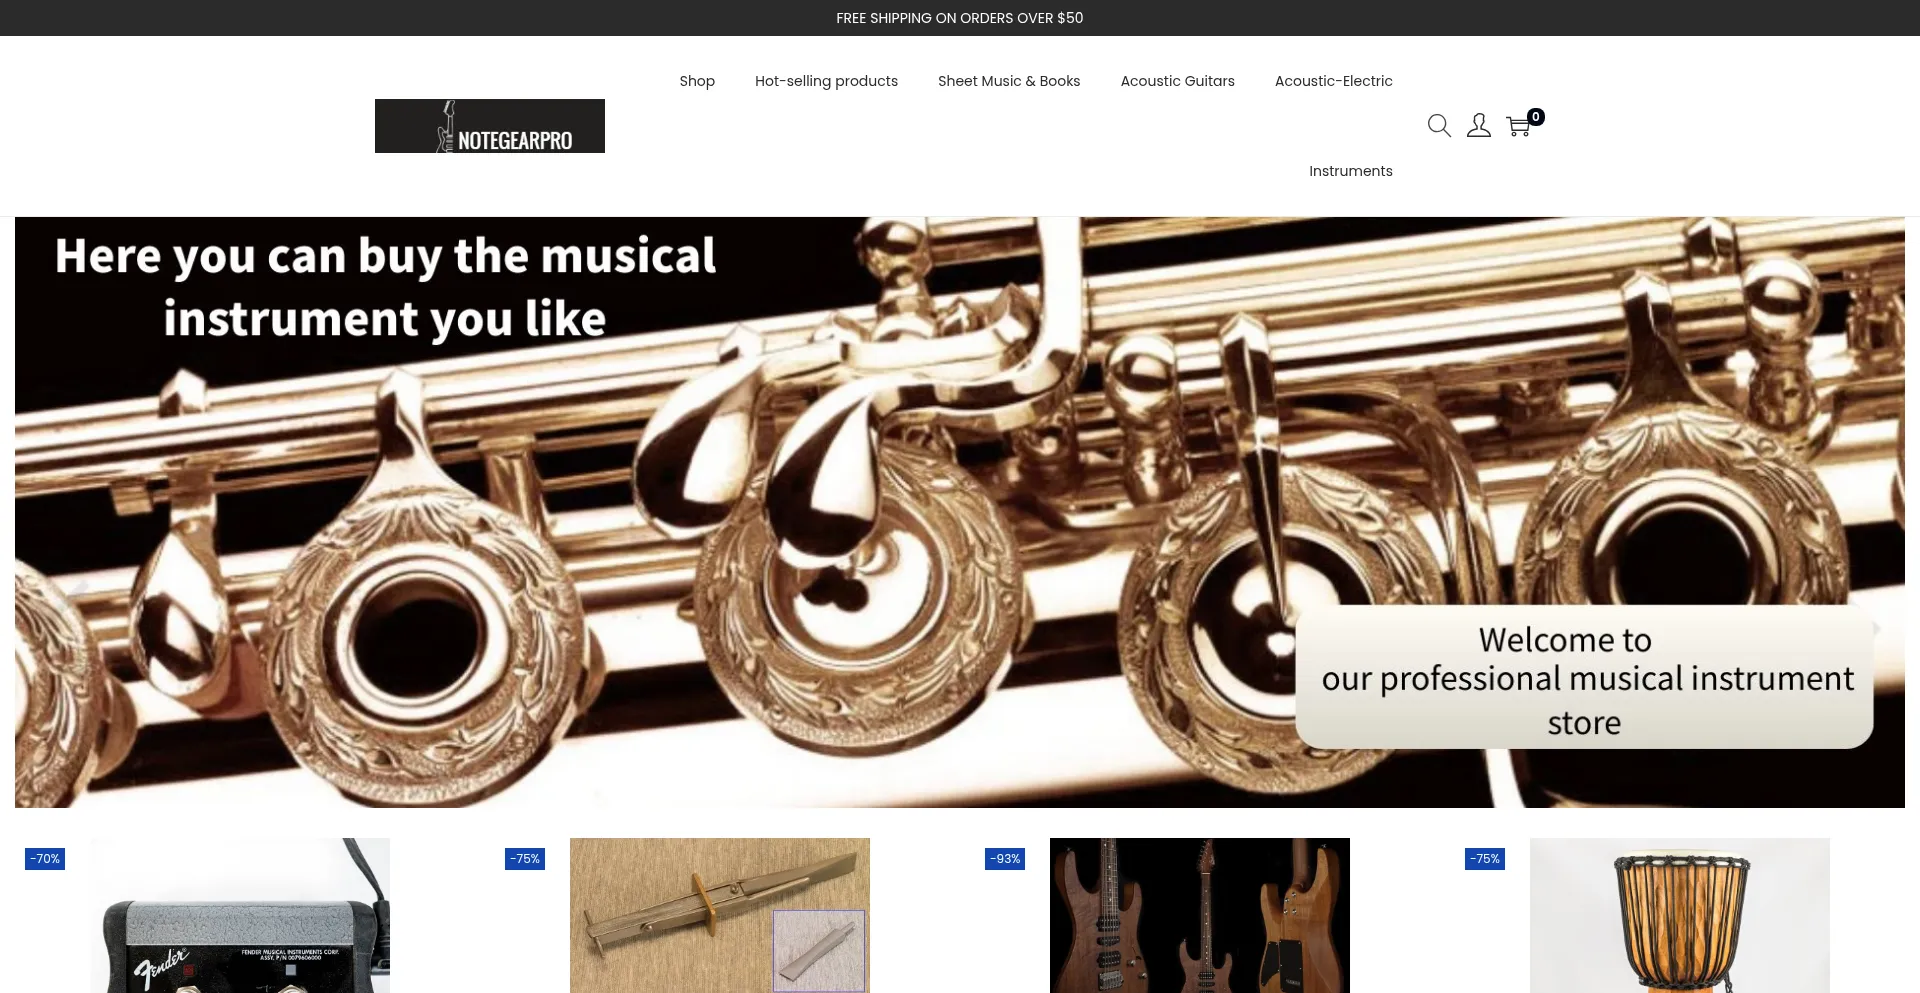Open the metal tuning tool product image
Screen dimensions: 1920x993
pos(720,915)
